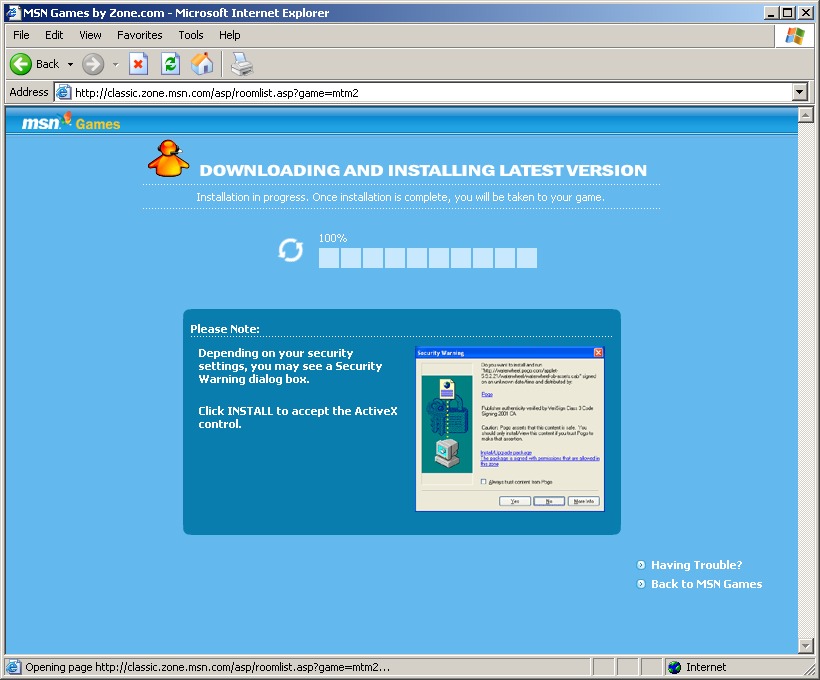Viewport: 820px width, 680px height.
Task: Click the '100%' progress label
Action: tap(333, 238)
